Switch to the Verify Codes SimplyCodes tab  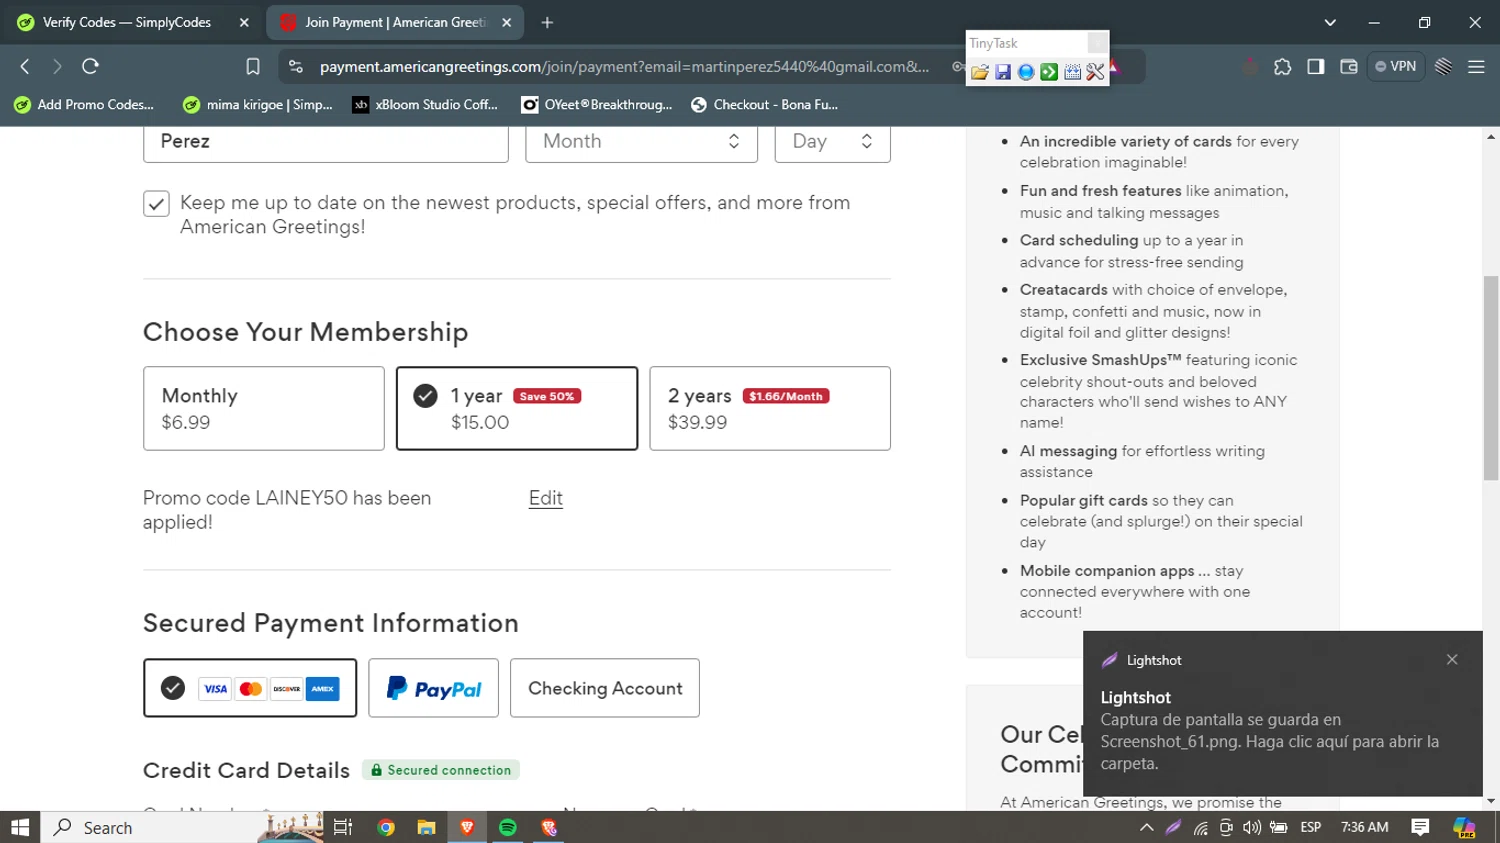coord(130,22)
